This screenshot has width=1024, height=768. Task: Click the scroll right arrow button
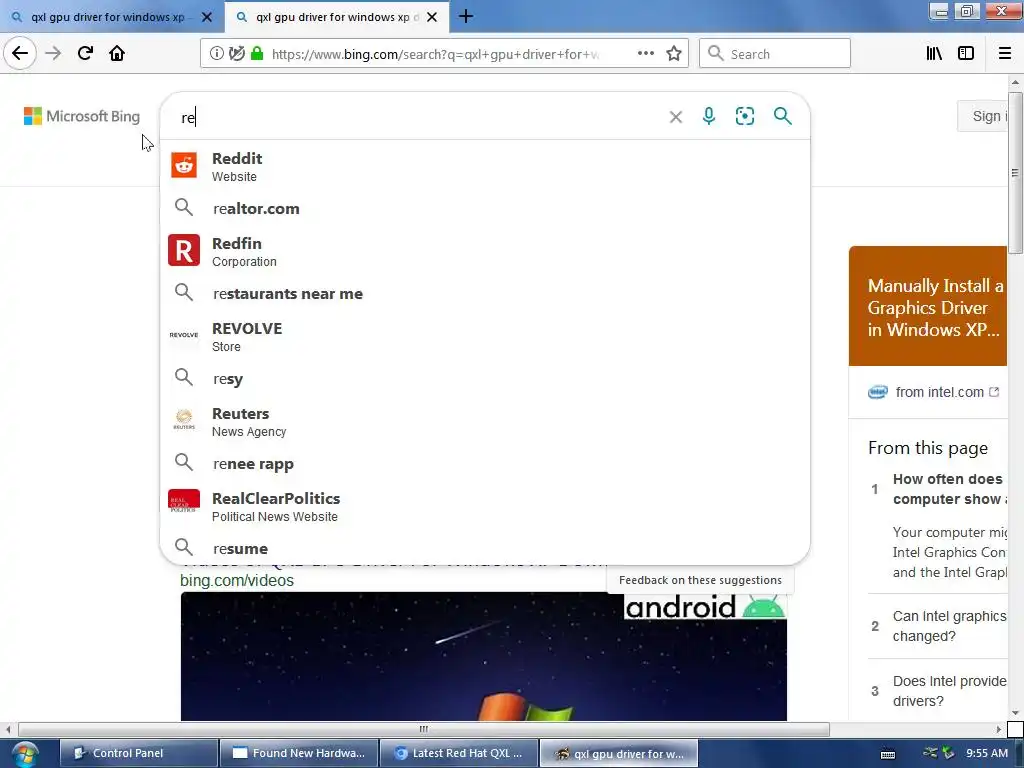[x=999, y=729]
